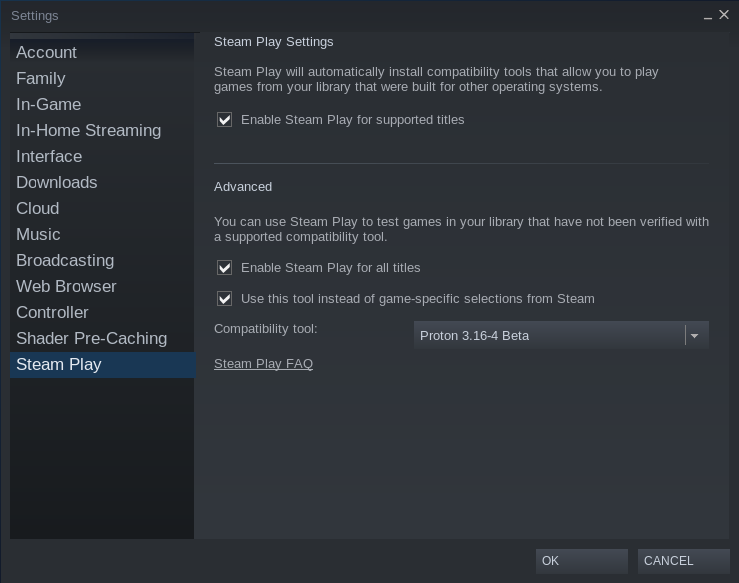This screenshot has height=583, width=739.
Task: Go to the In-Game settings section
Action: point(48,104)
